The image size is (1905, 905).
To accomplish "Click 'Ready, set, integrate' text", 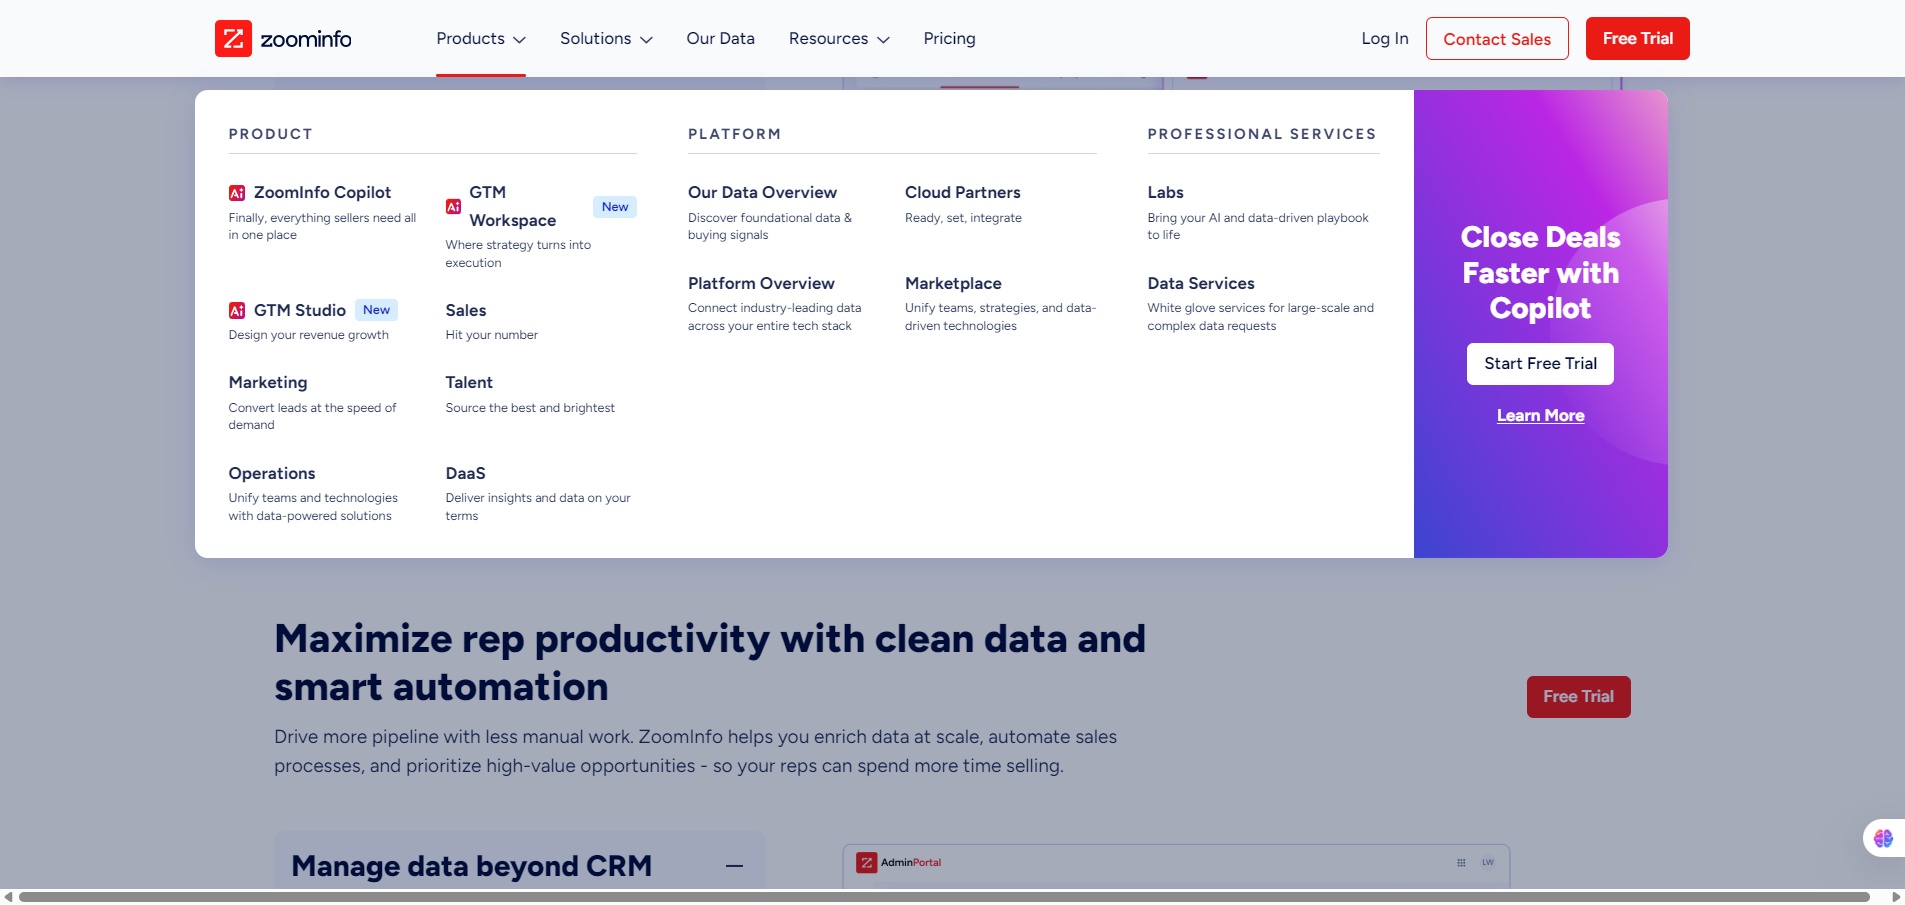I will point(963,218).
